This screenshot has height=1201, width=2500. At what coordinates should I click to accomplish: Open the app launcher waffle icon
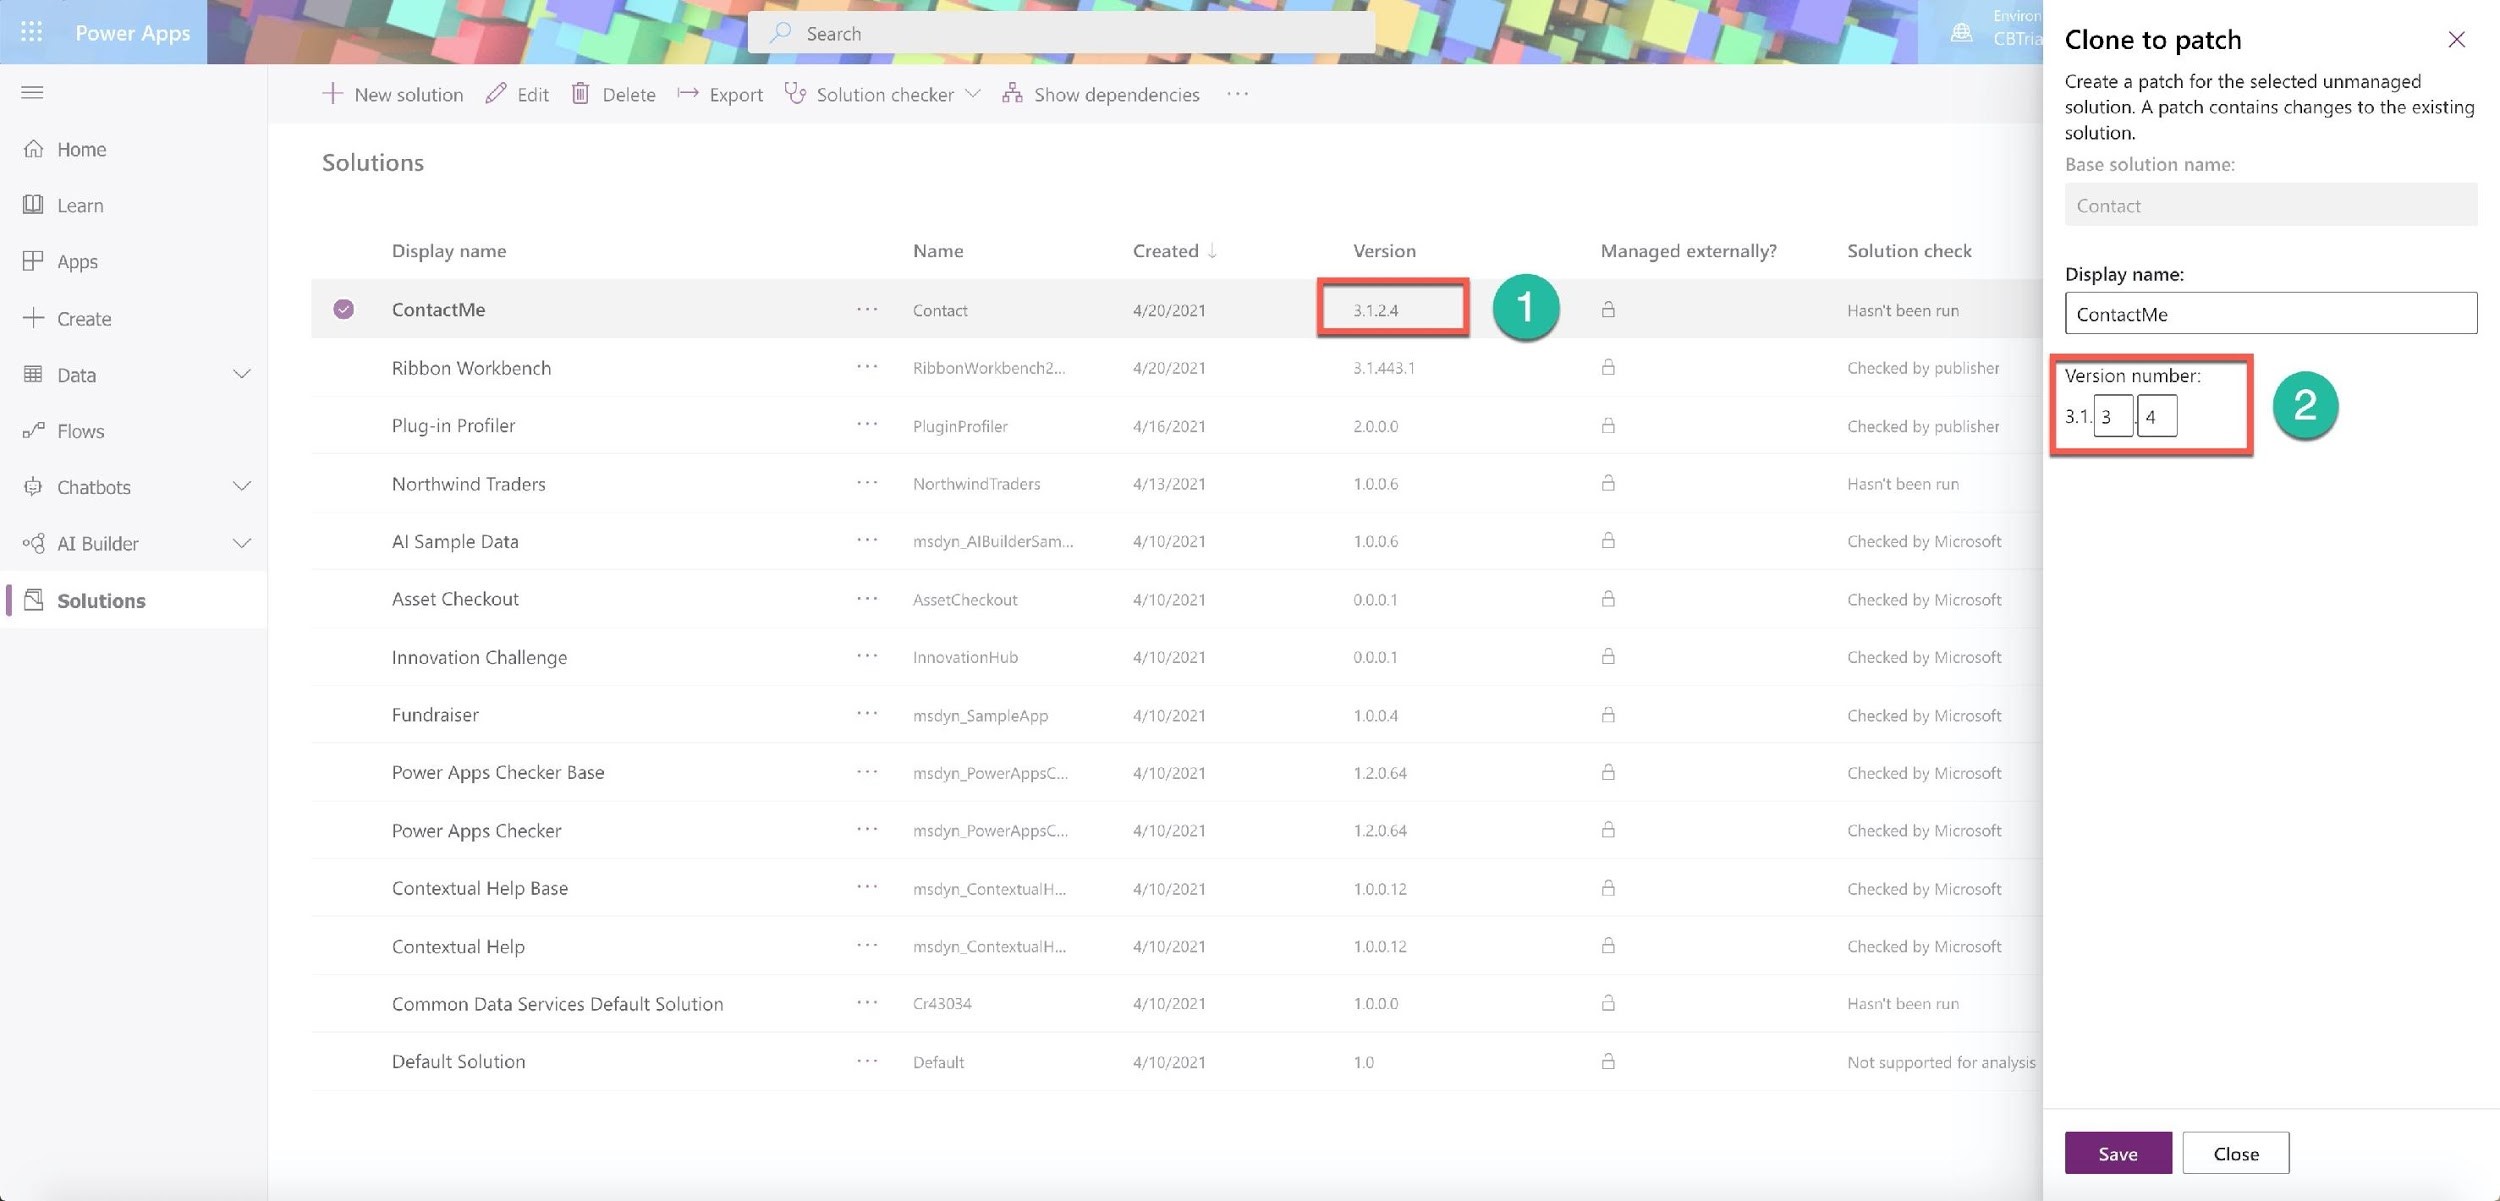[32, 32]
